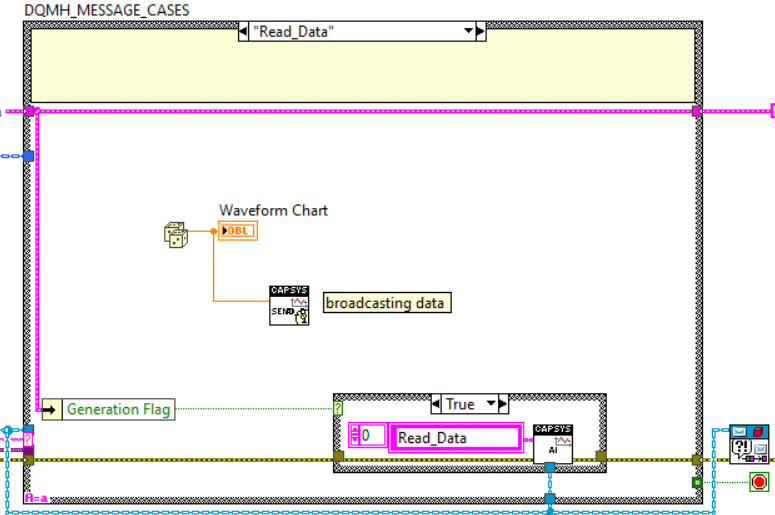Click the CAPSYS SEND broadcast subVI
This screenshot has width=775, height=515.
(289, 305)
